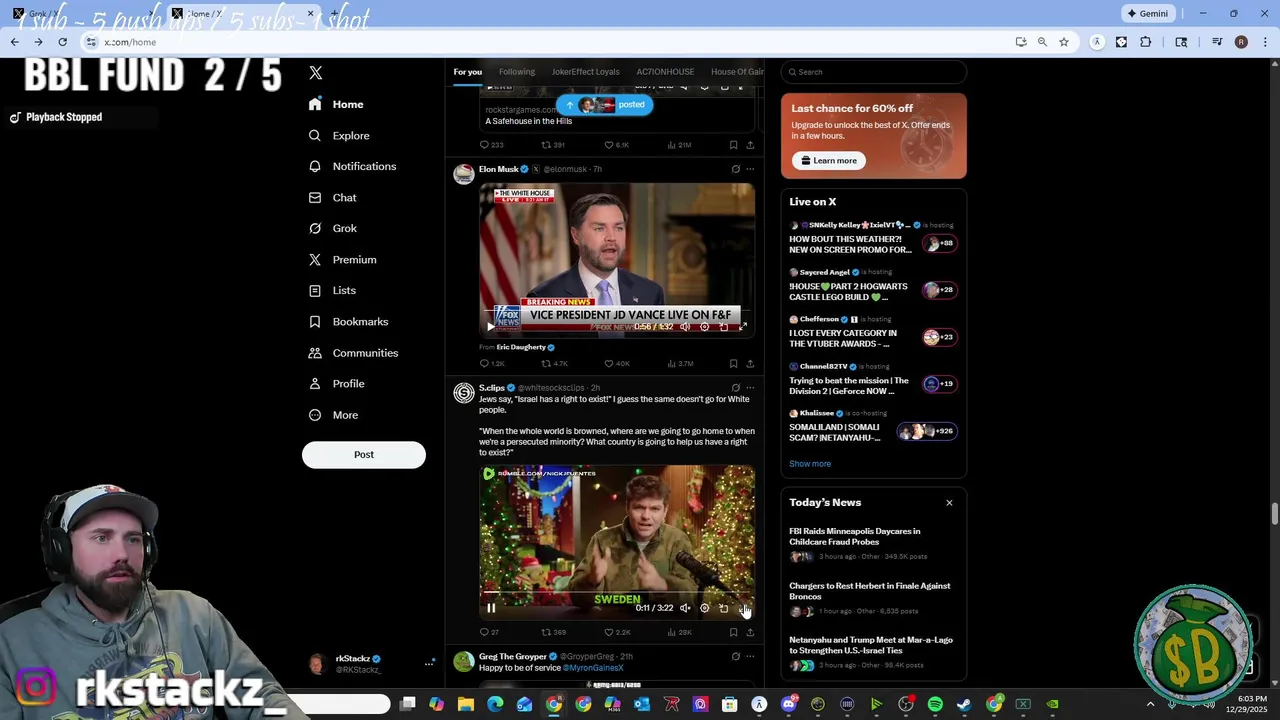Play the JD Vance Fox News video
This screenshot has width=1280, height=720.
pos(490,327)
